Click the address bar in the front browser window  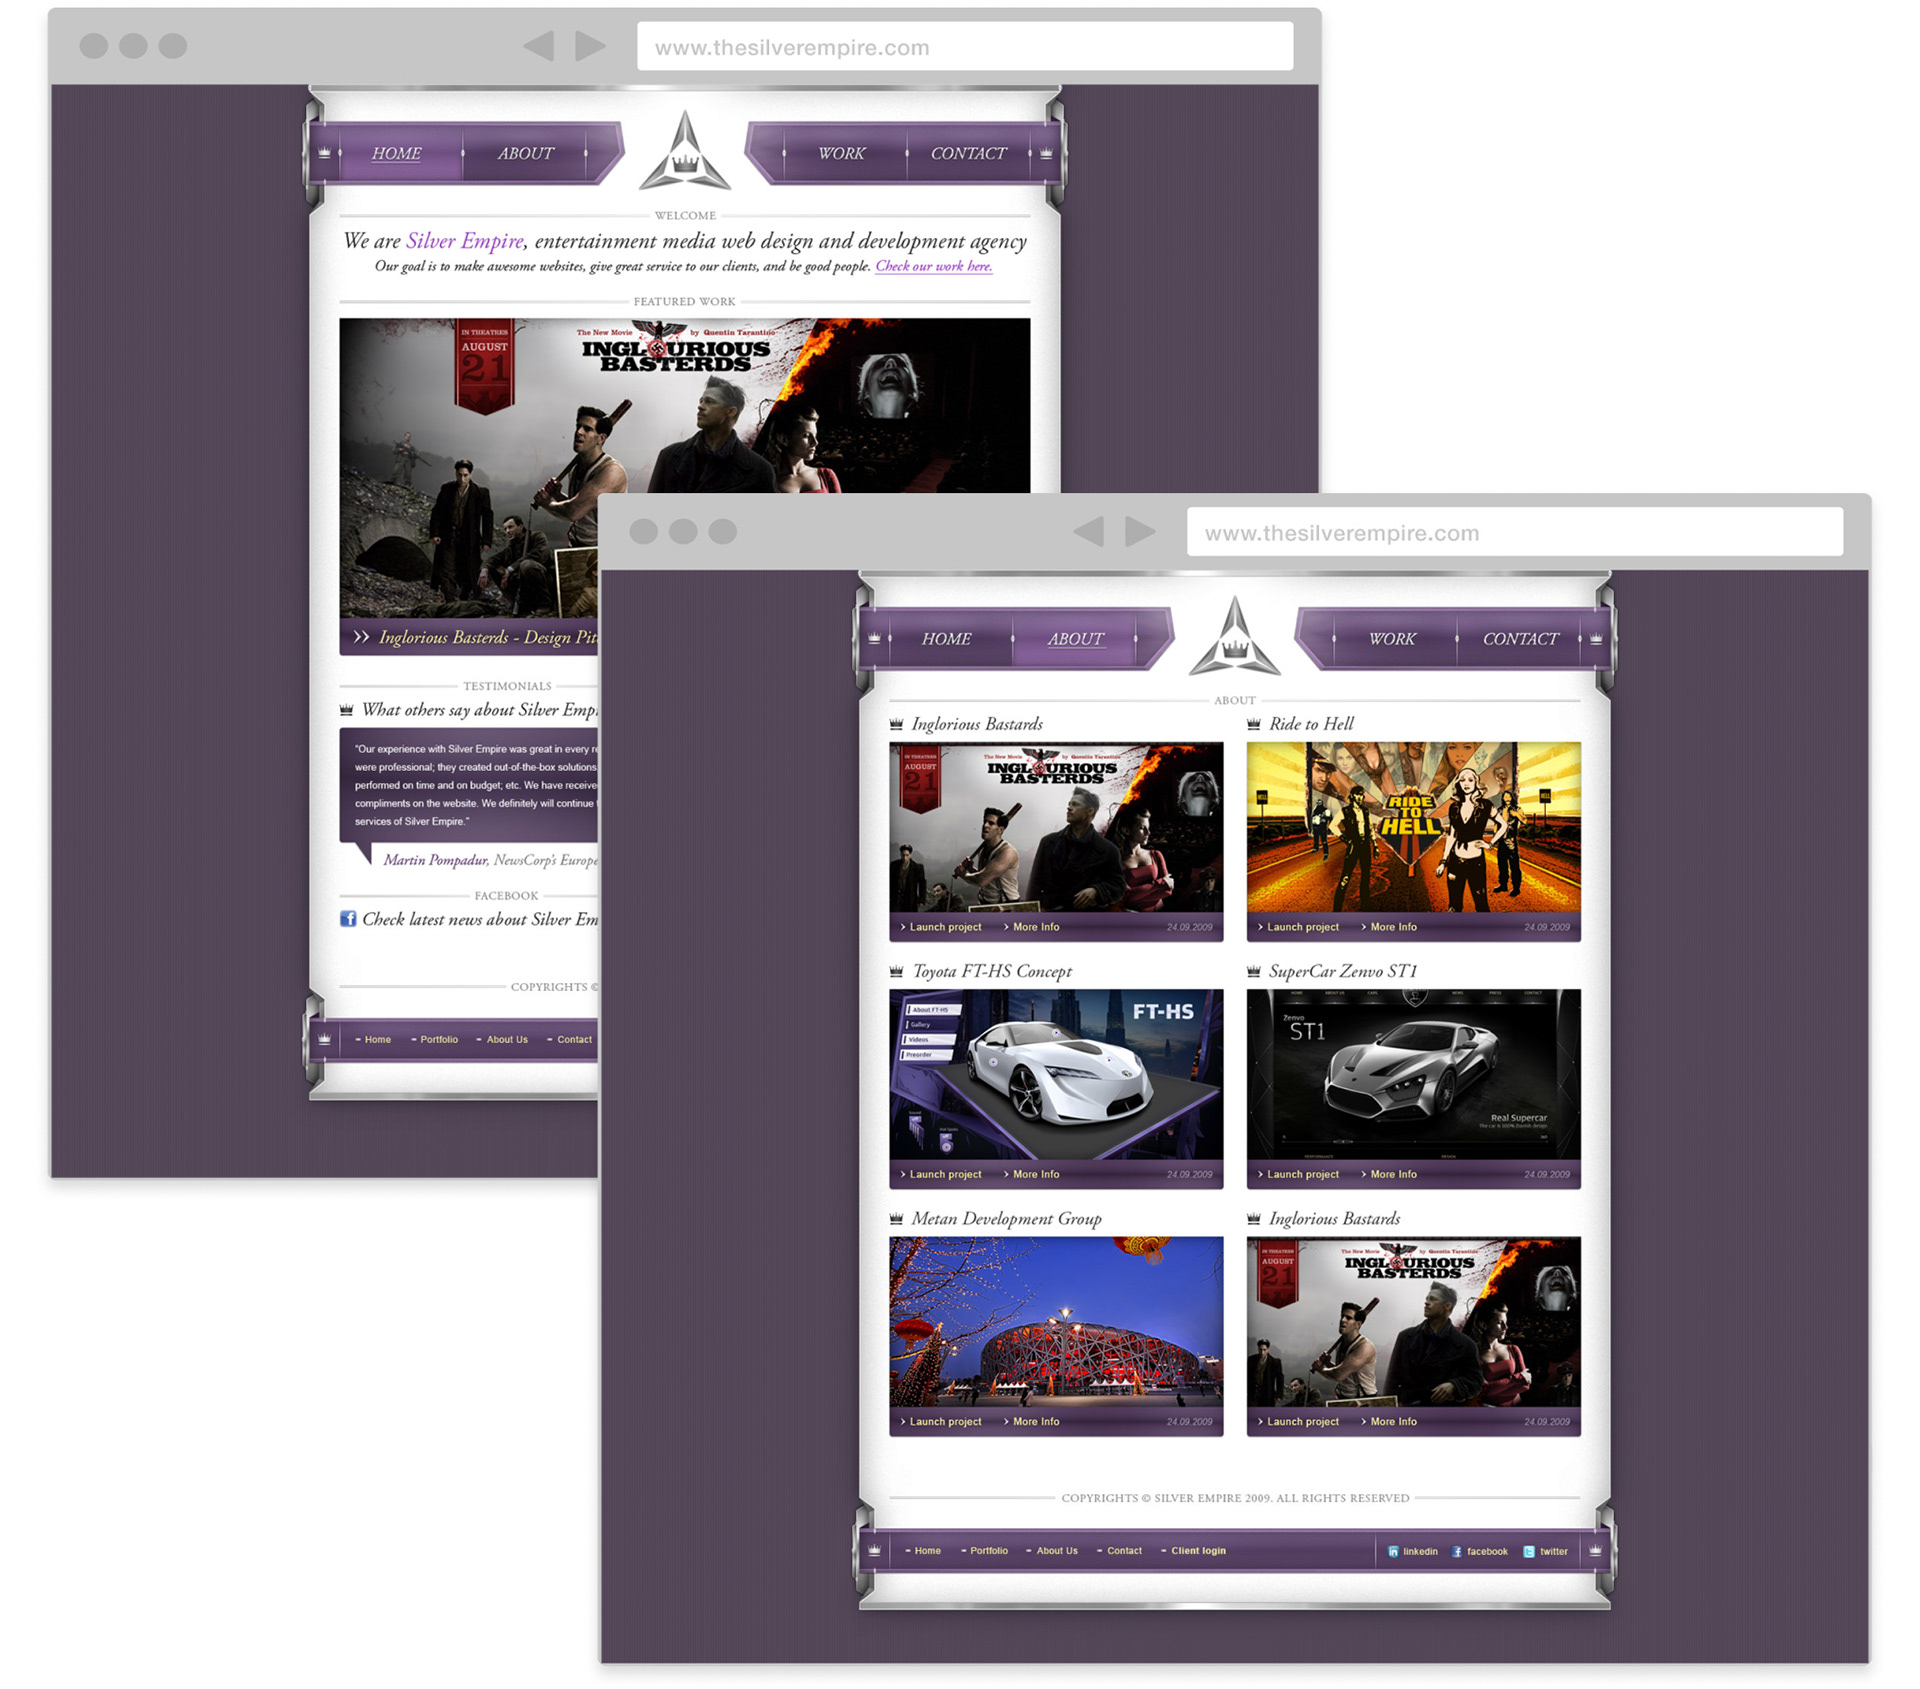pyautogui.click(x=1515, y=532)
